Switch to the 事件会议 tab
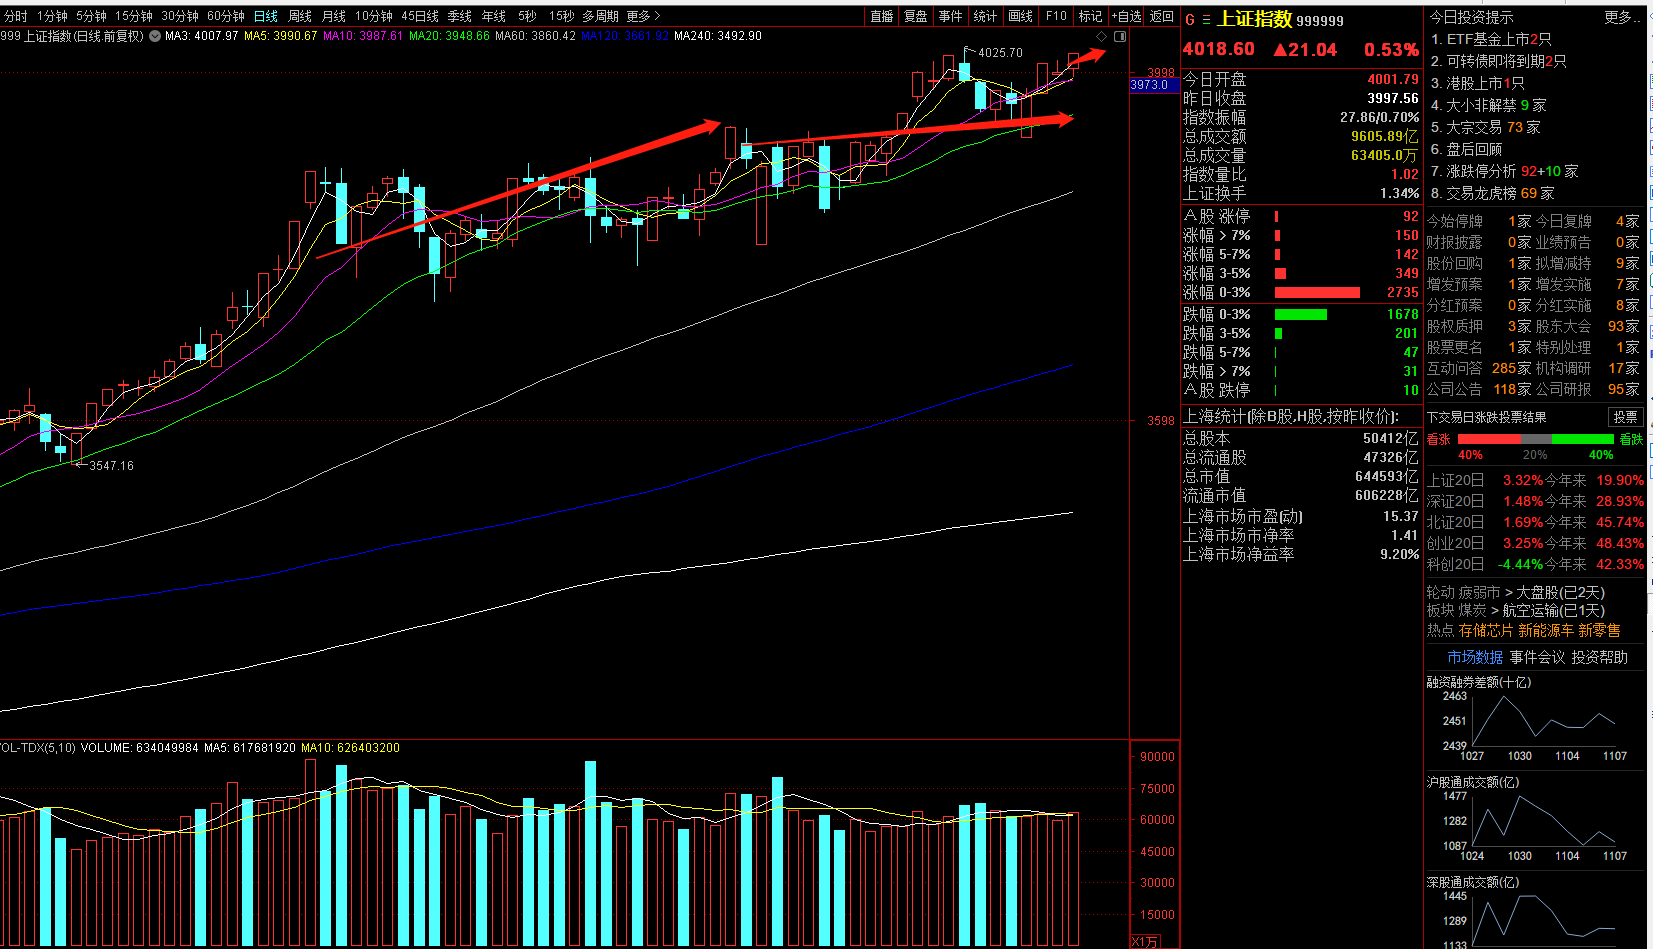The height and width of the screenshot is (949, 1653). (x=1537, y=657)
